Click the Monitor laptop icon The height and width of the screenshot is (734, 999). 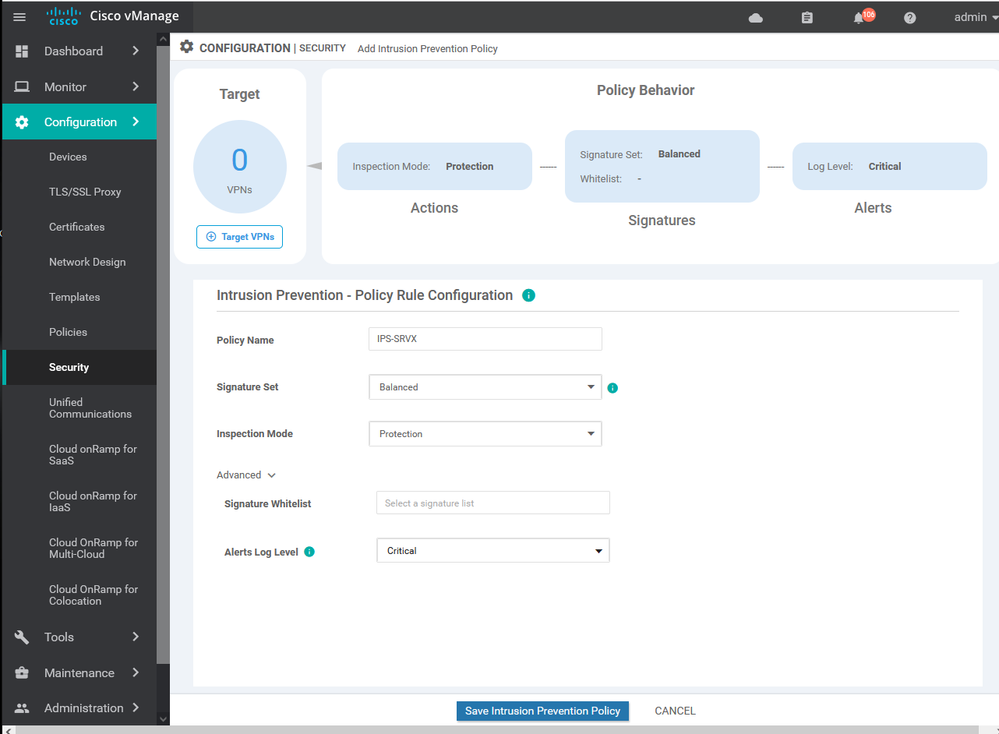coord(22,87)
